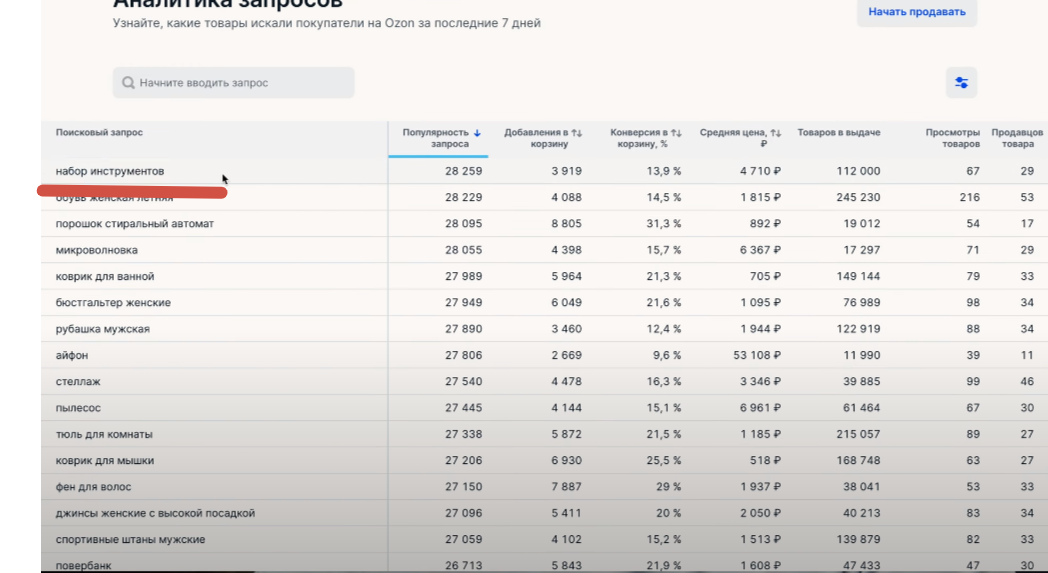Select popularity value 28 229
The height and width of the screenshot is (573, 1048).
[463, 197]
